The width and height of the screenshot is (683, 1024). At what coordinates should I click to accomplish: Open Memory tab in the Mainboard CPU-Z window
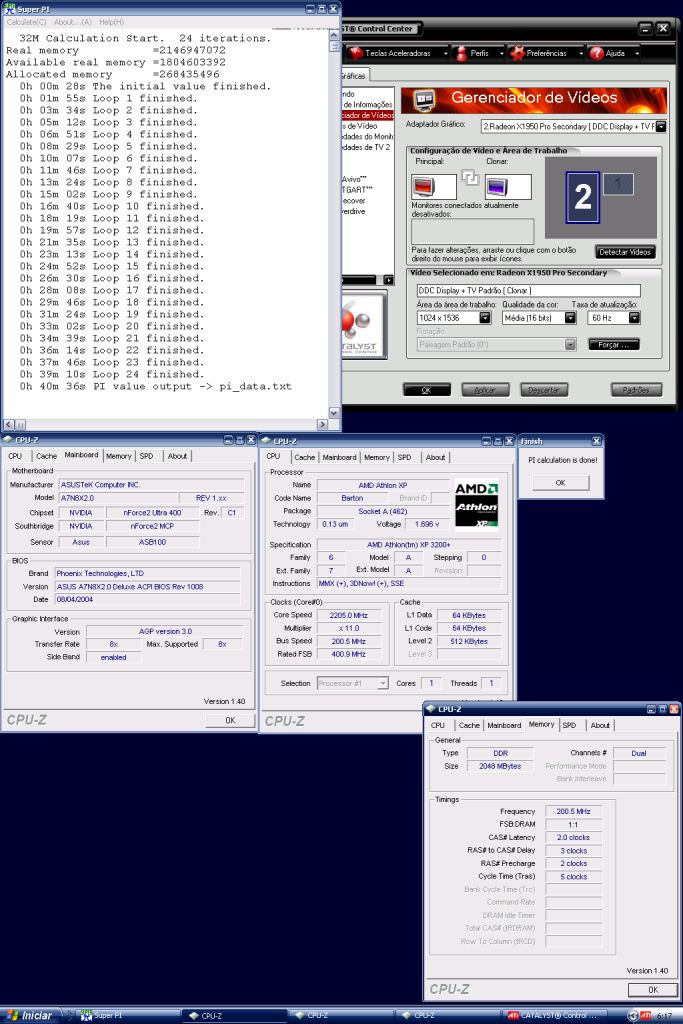click(x=119, y=456)
